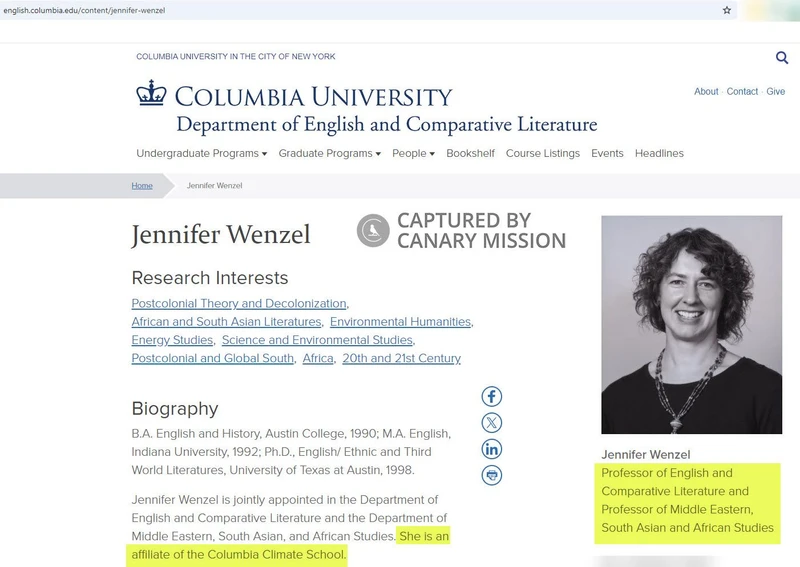Click the Jennifer Wenzel name under the photo
This screenshot has width=800, height=567.
[x=646, y=455]
